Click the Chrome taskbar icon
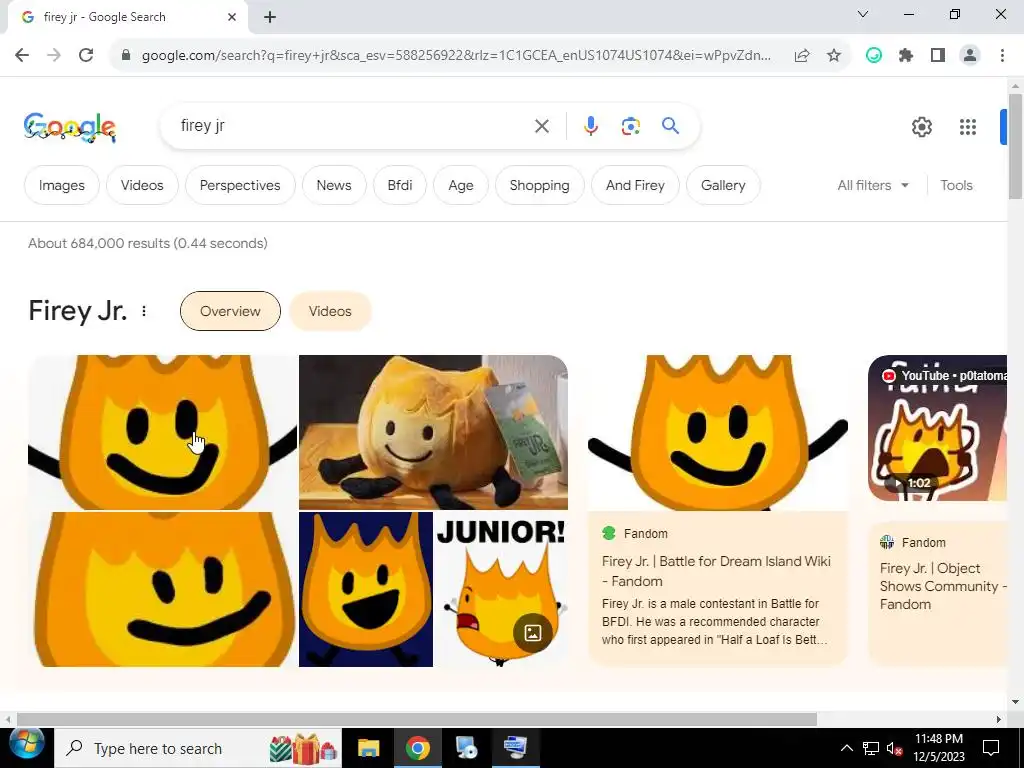 click(x=417, y=748)
